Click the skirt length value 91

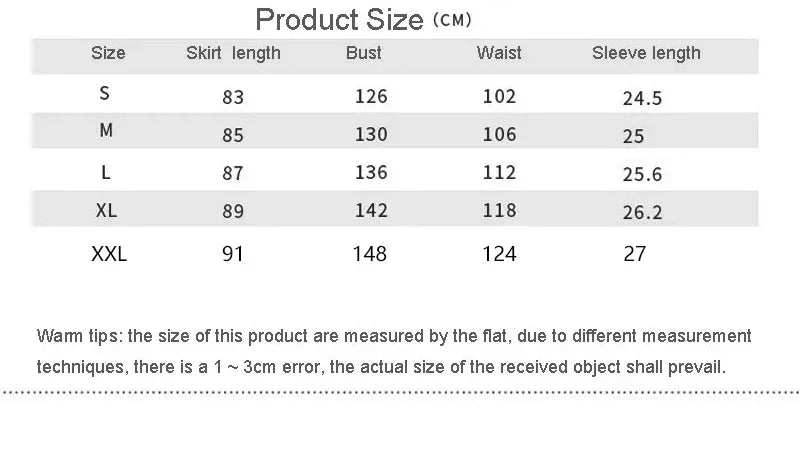(233, 254)
